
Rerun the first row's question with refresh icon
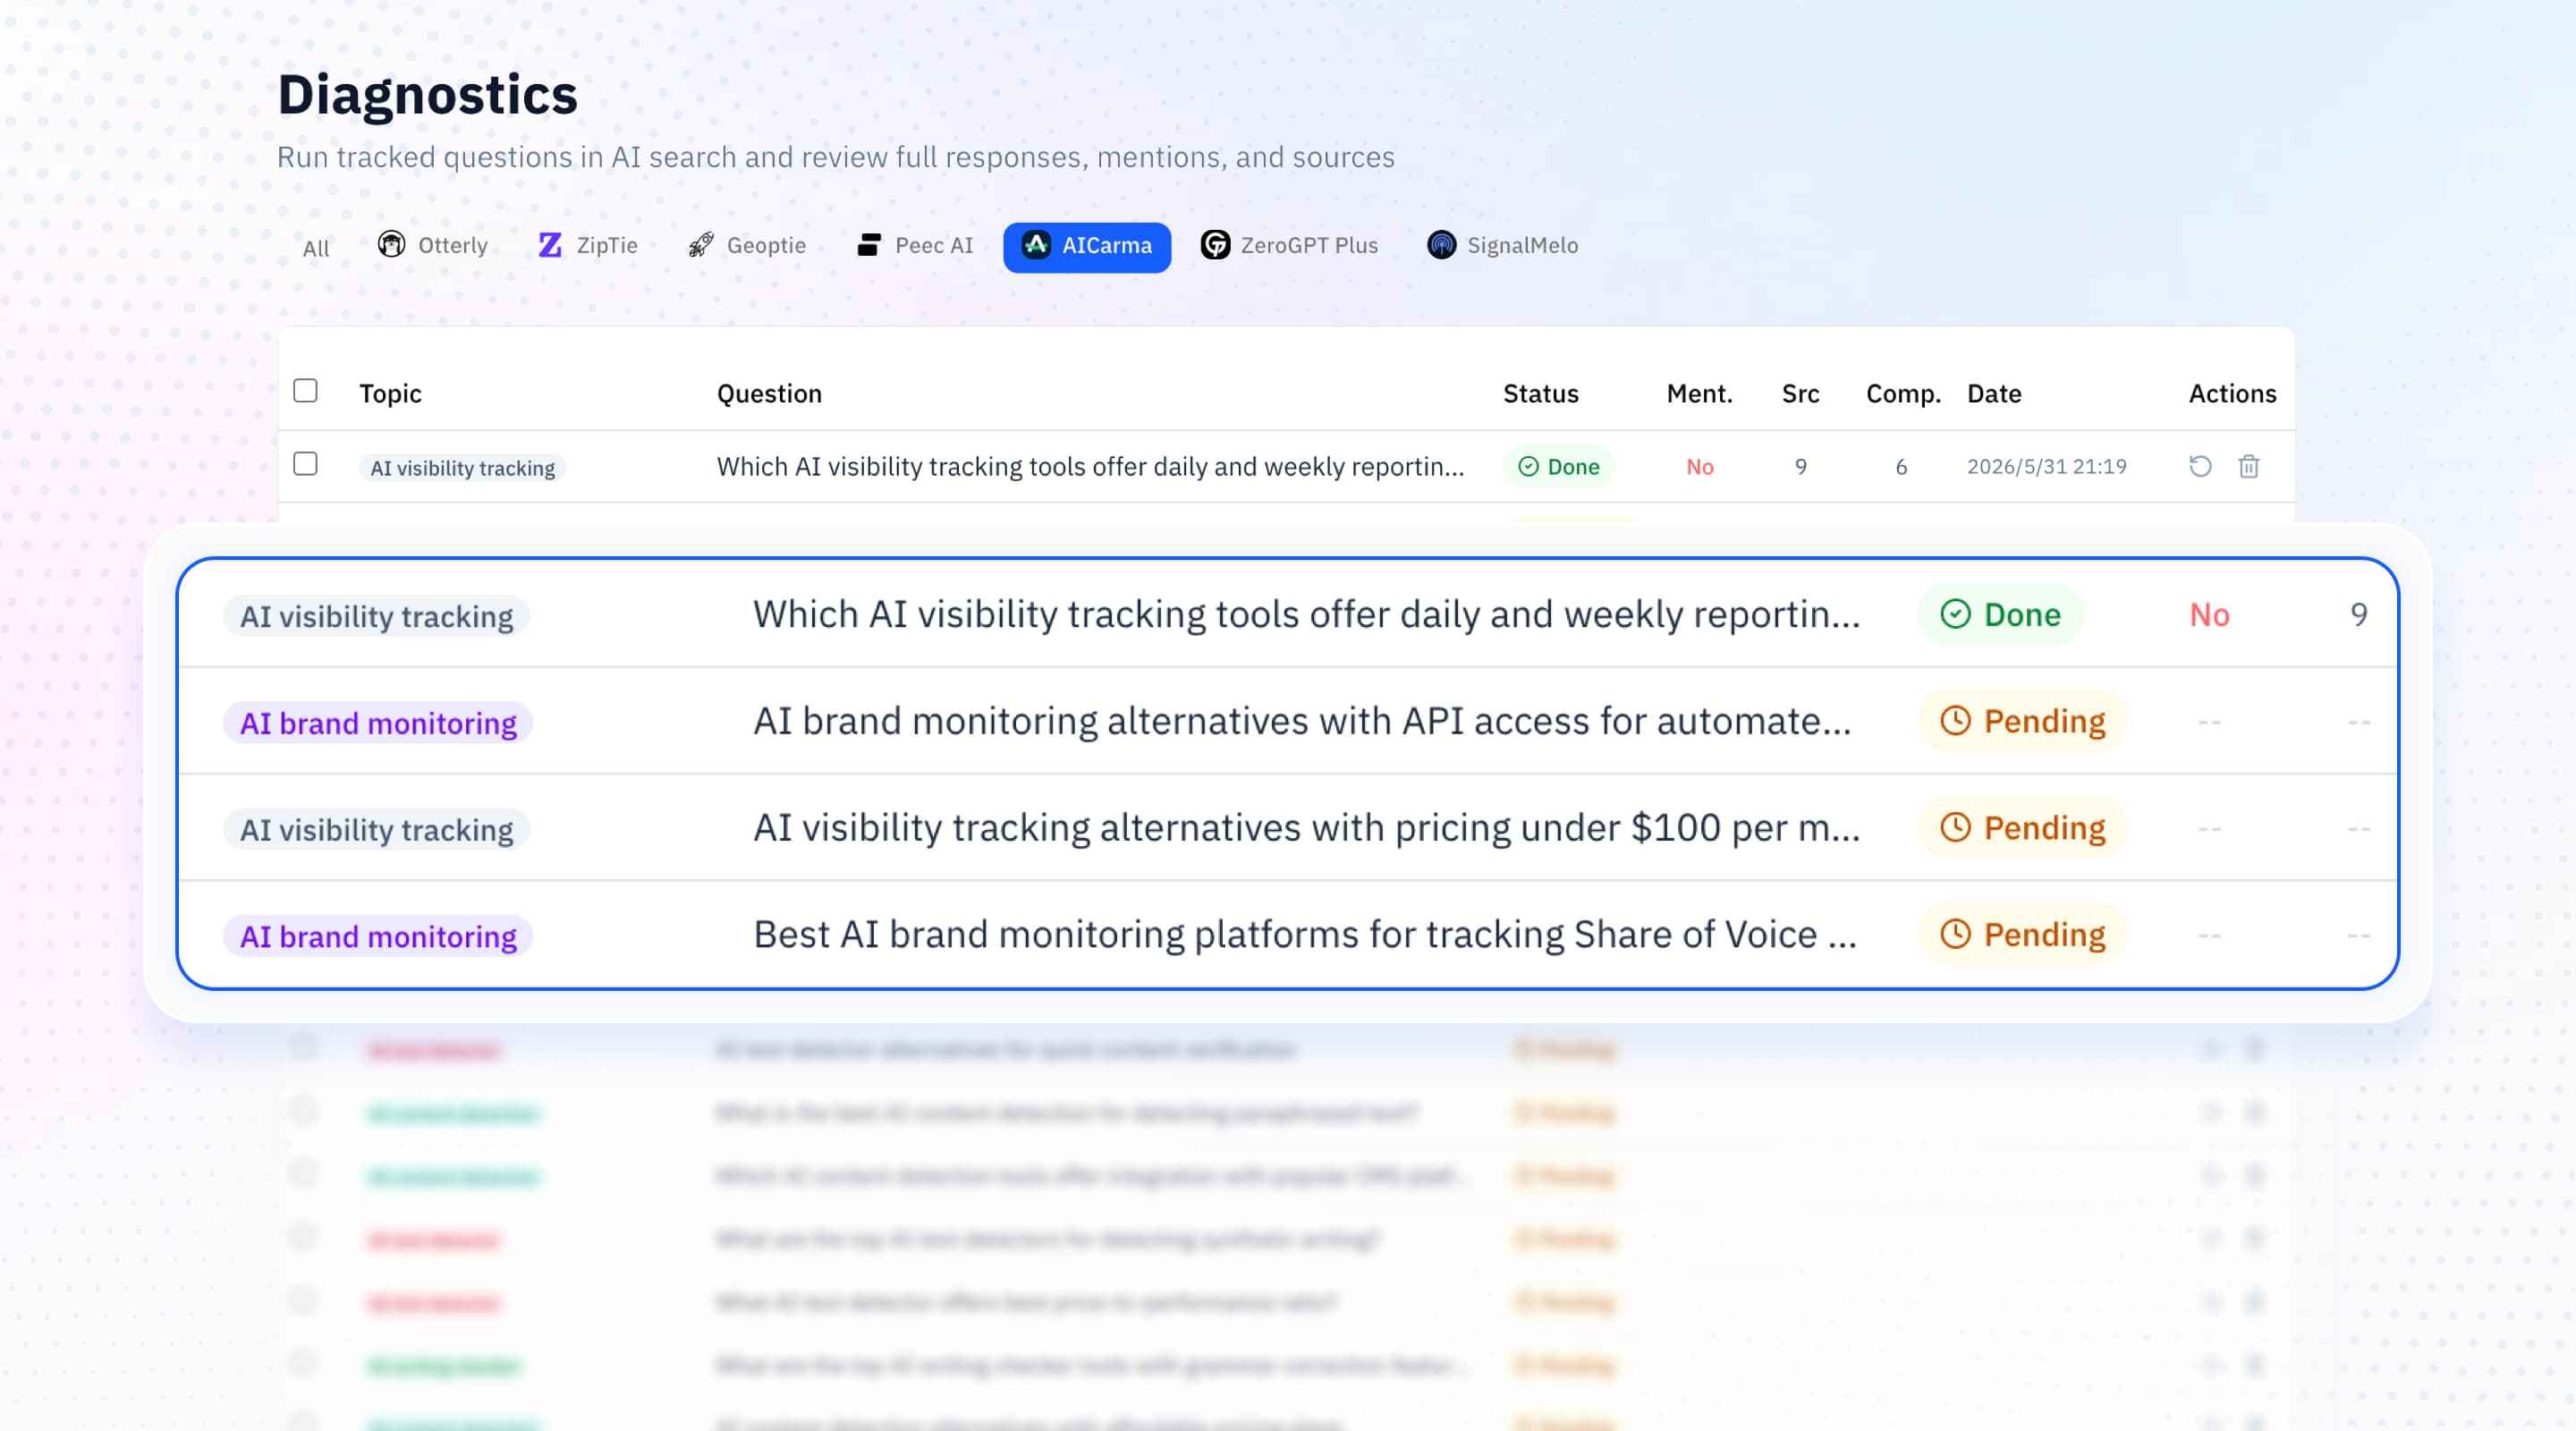2200,466
